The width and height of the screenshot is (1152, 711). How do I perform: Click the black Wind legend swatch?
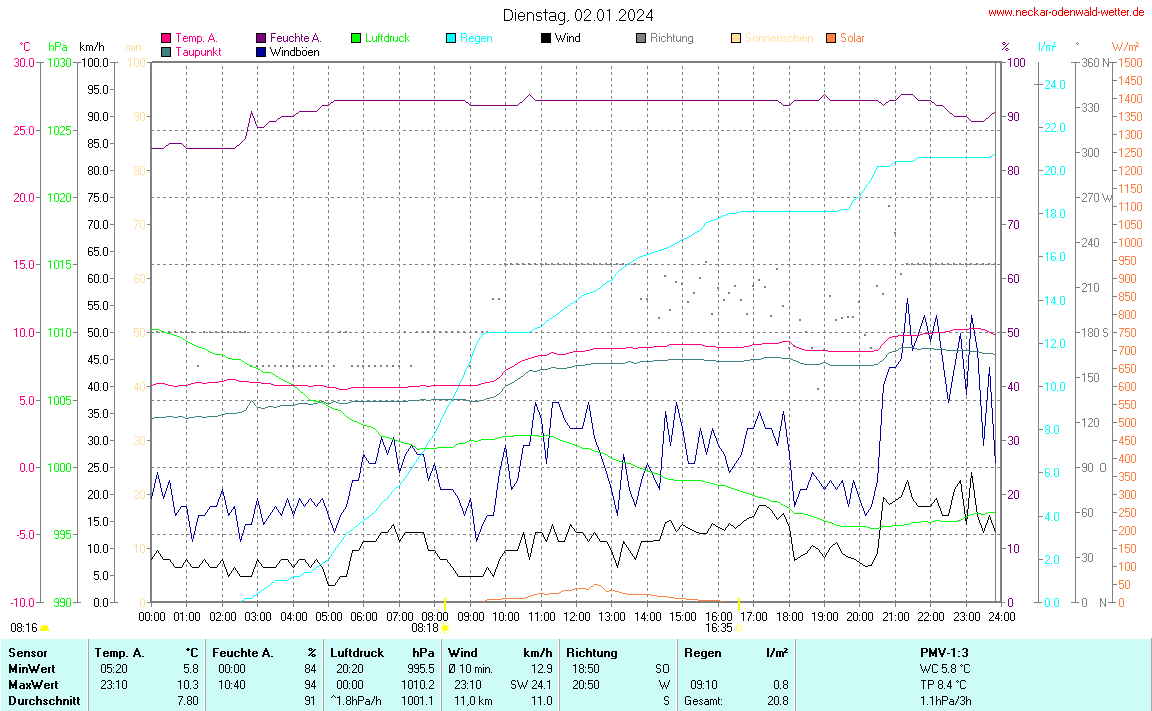point(546,38)
